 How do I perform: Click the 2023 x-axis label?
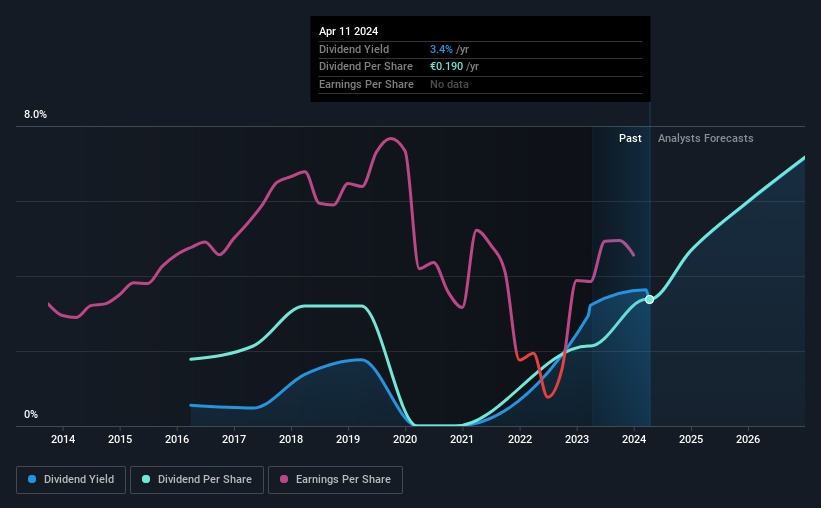point(577,439)
